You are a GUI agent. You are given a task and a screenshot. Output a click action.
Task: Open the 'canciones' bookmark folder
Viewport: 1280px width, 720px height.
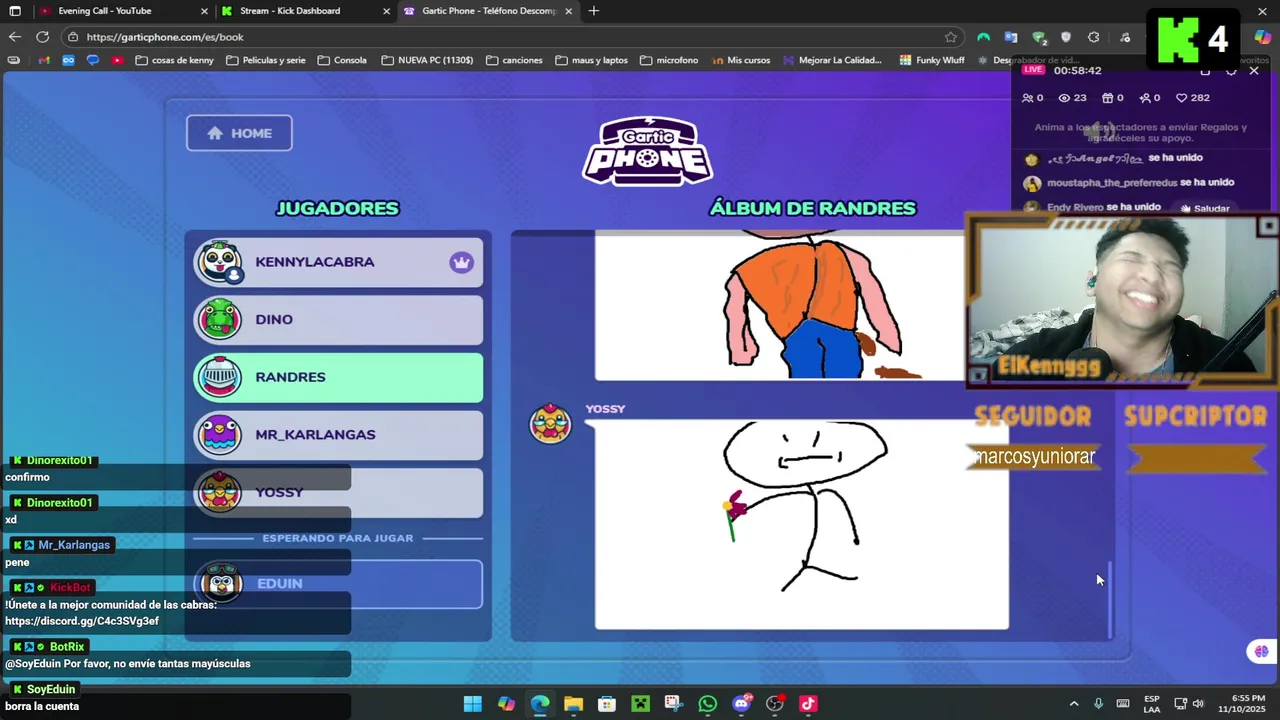coord(514,60)
